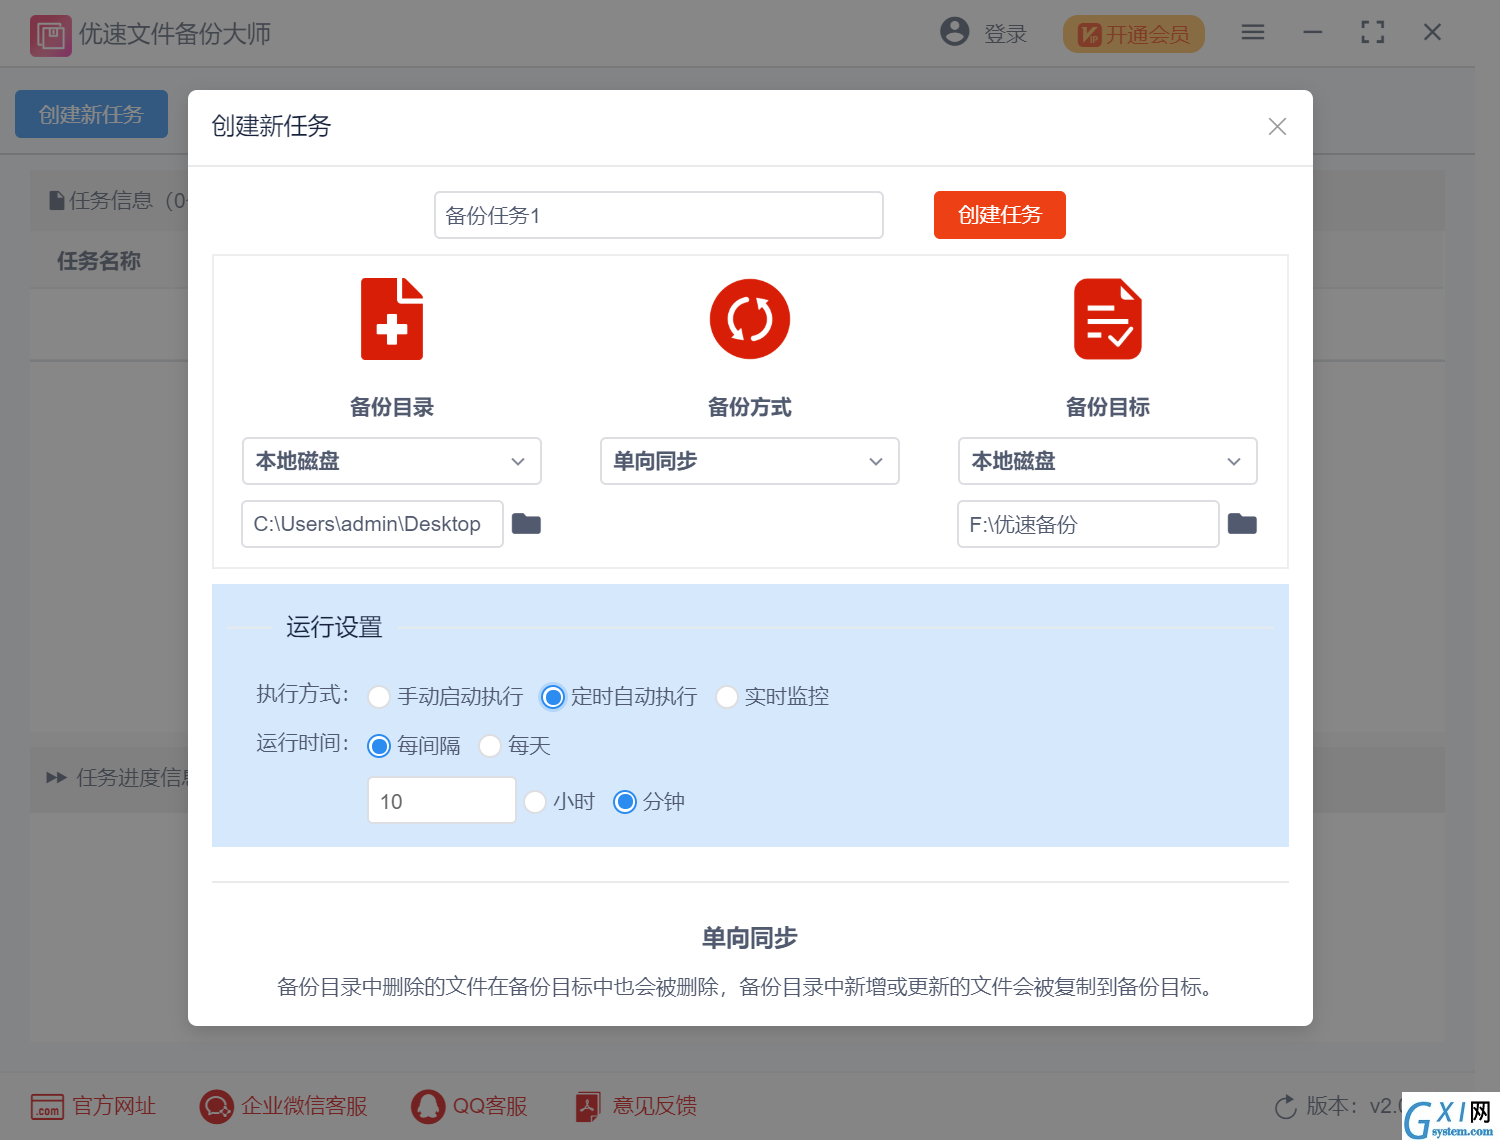Screen dimensions: 1500x1140
Task: Open the 备份目录 本地磁盘 dropdown
Action: click(392, 461)
